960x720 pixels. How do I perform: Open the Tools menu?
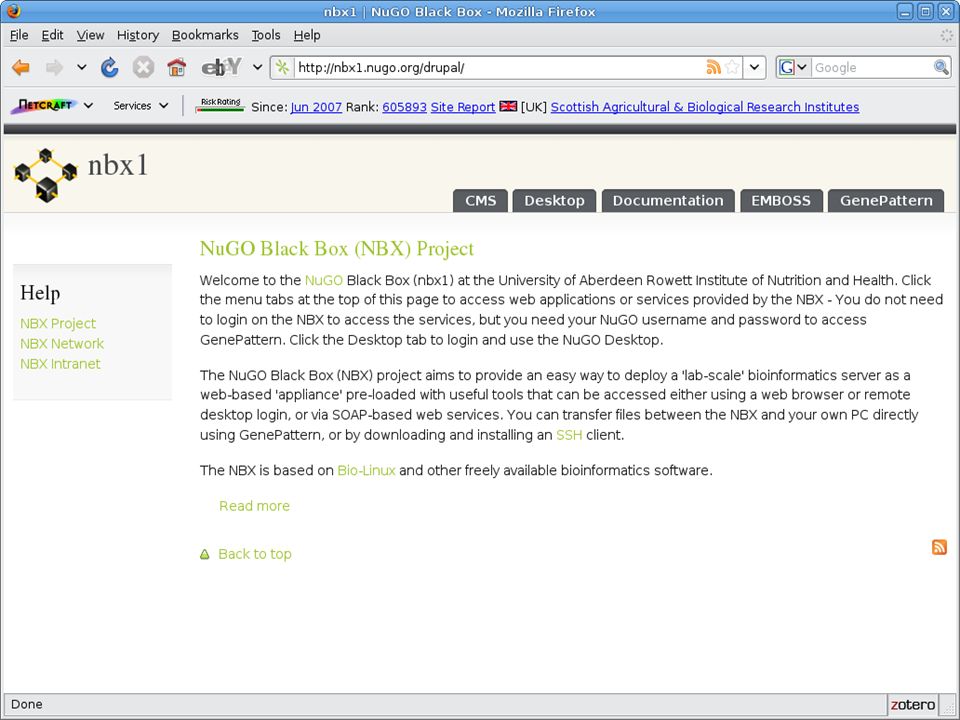pos(266,36)
